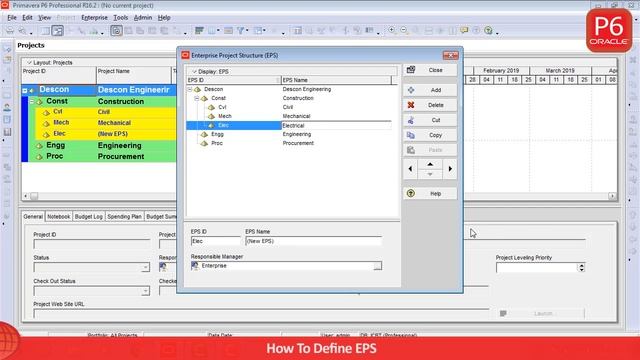Click the yellow speech bubble toolbar icon
640x360 pixels.
pos(464,30)
